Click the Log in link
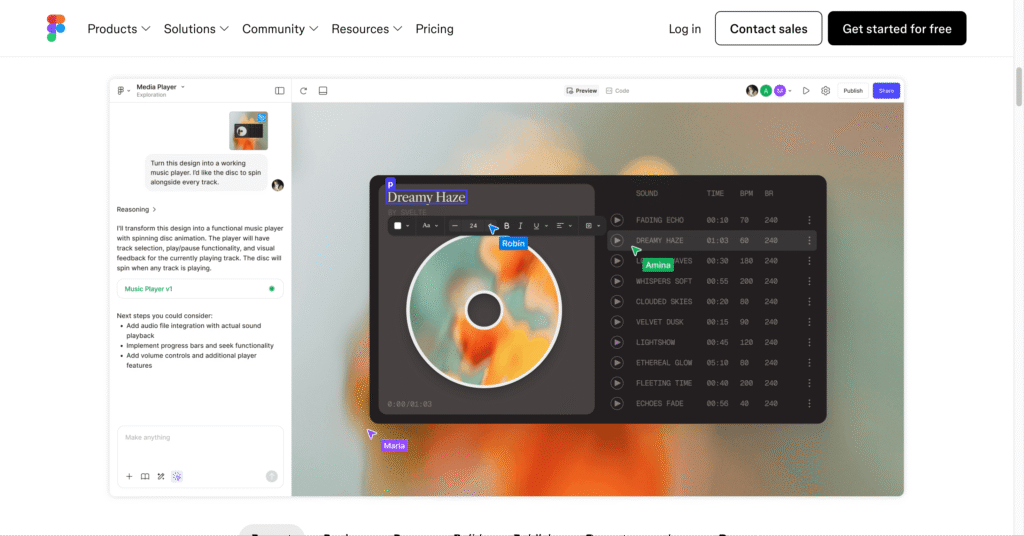Screen dimensions: 1024x536 click(684, 29)
